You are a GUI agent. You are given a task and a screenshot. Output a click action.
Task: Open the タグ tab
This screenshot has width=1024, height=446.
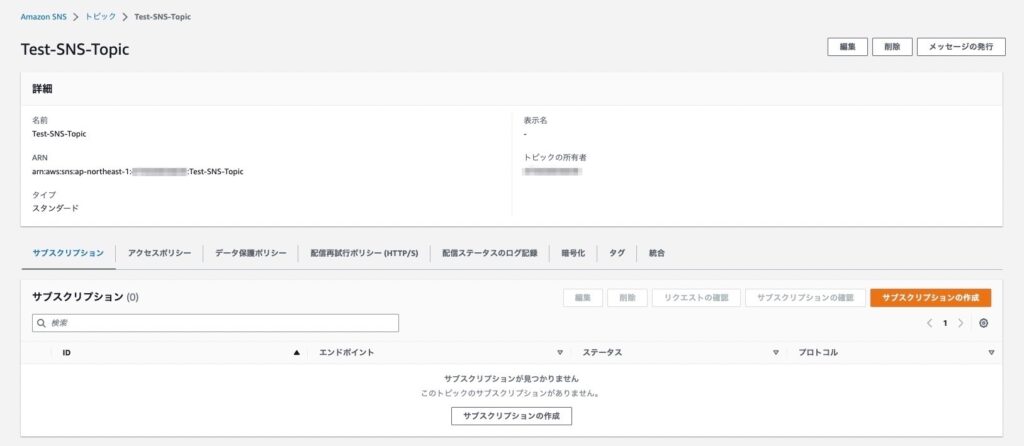coord(616,253)
